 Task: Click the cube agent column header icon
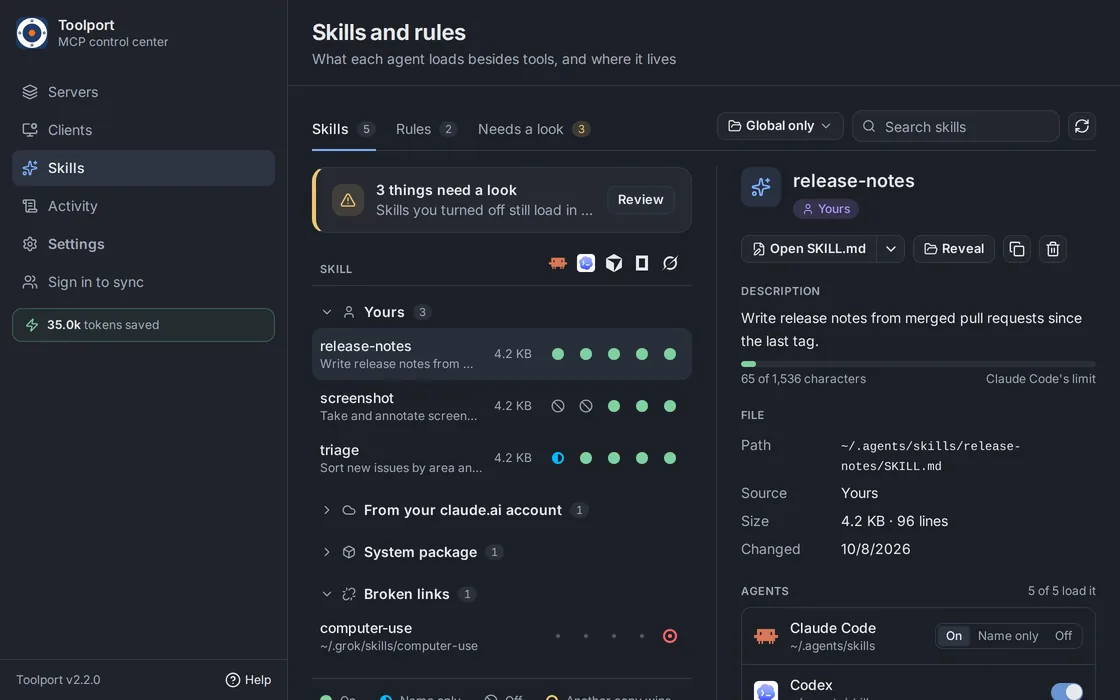pos(614,264)
